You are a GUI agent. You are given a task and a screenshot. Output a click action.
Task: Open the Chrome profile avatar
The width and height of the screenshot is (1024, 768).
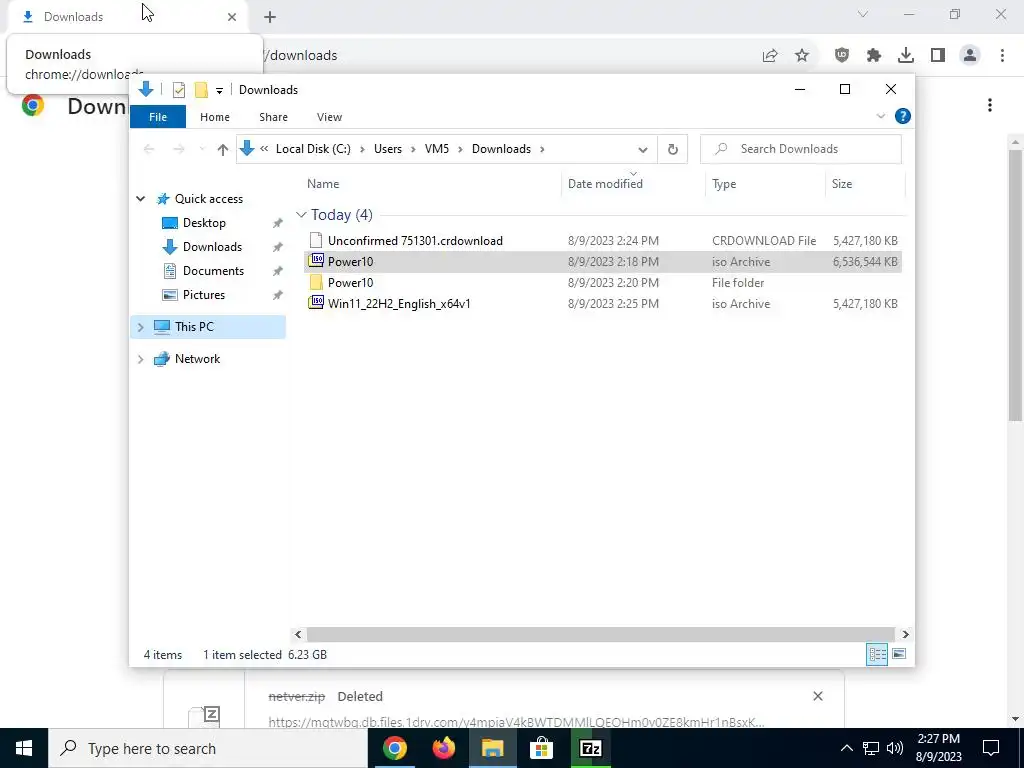[970, 56]
